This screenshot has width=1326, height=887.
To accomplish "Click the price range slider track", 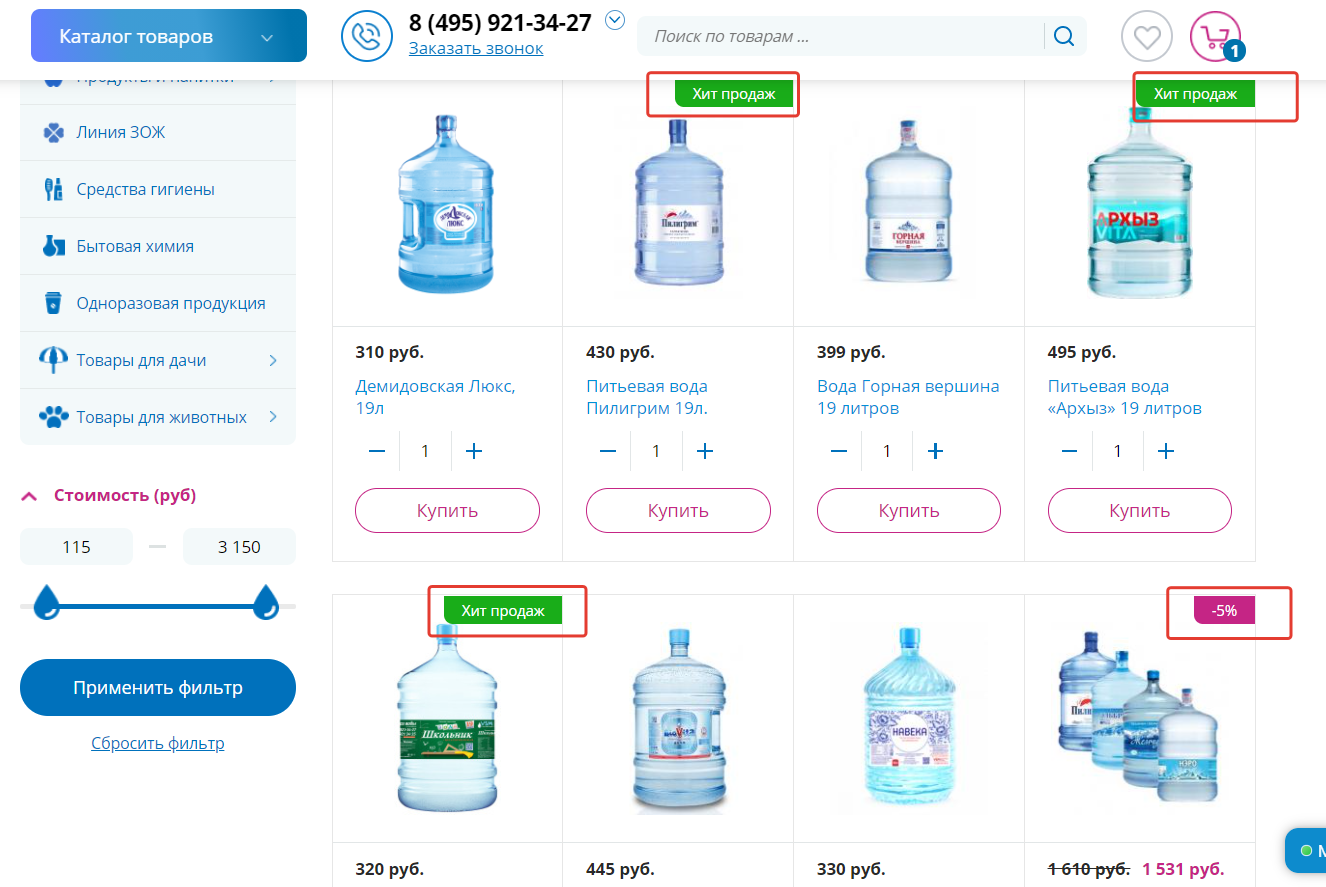I will click(158, 607).
